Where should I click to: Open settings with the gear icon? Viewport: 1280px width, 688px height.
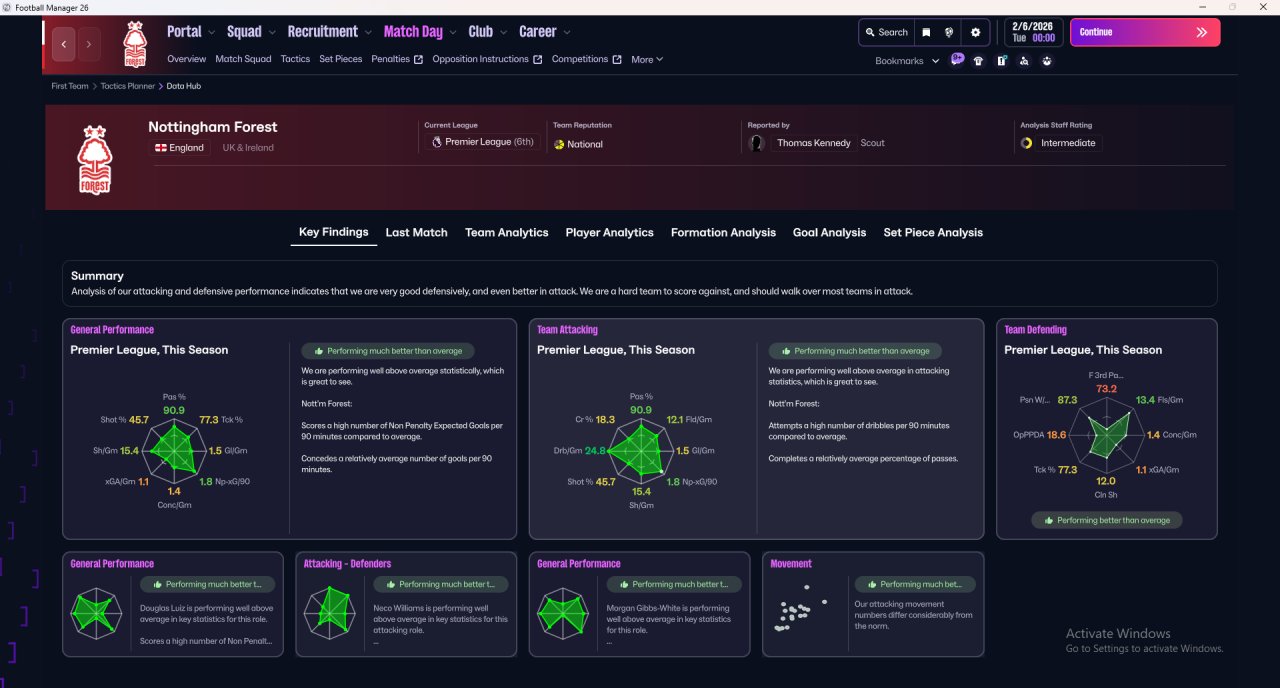click(x=976, y=32)
